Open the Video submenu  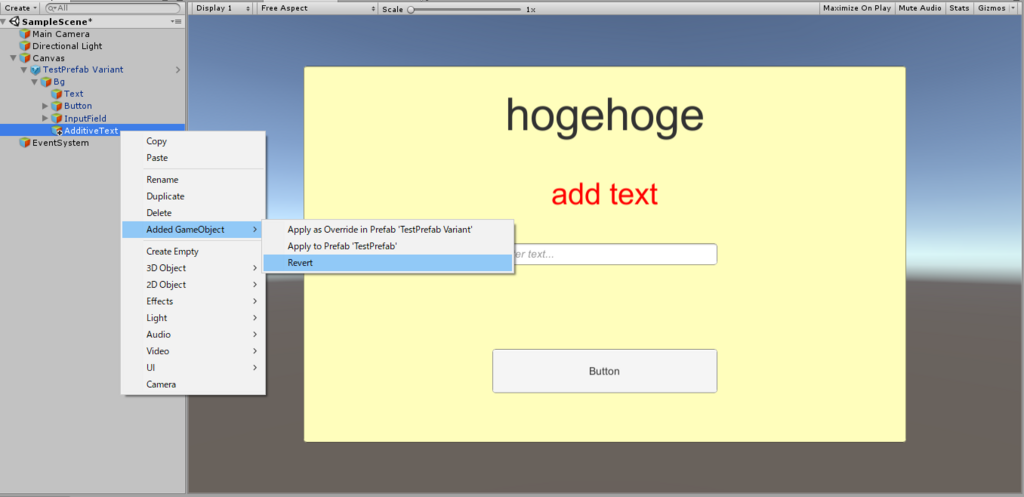click(x=193, y=351)
